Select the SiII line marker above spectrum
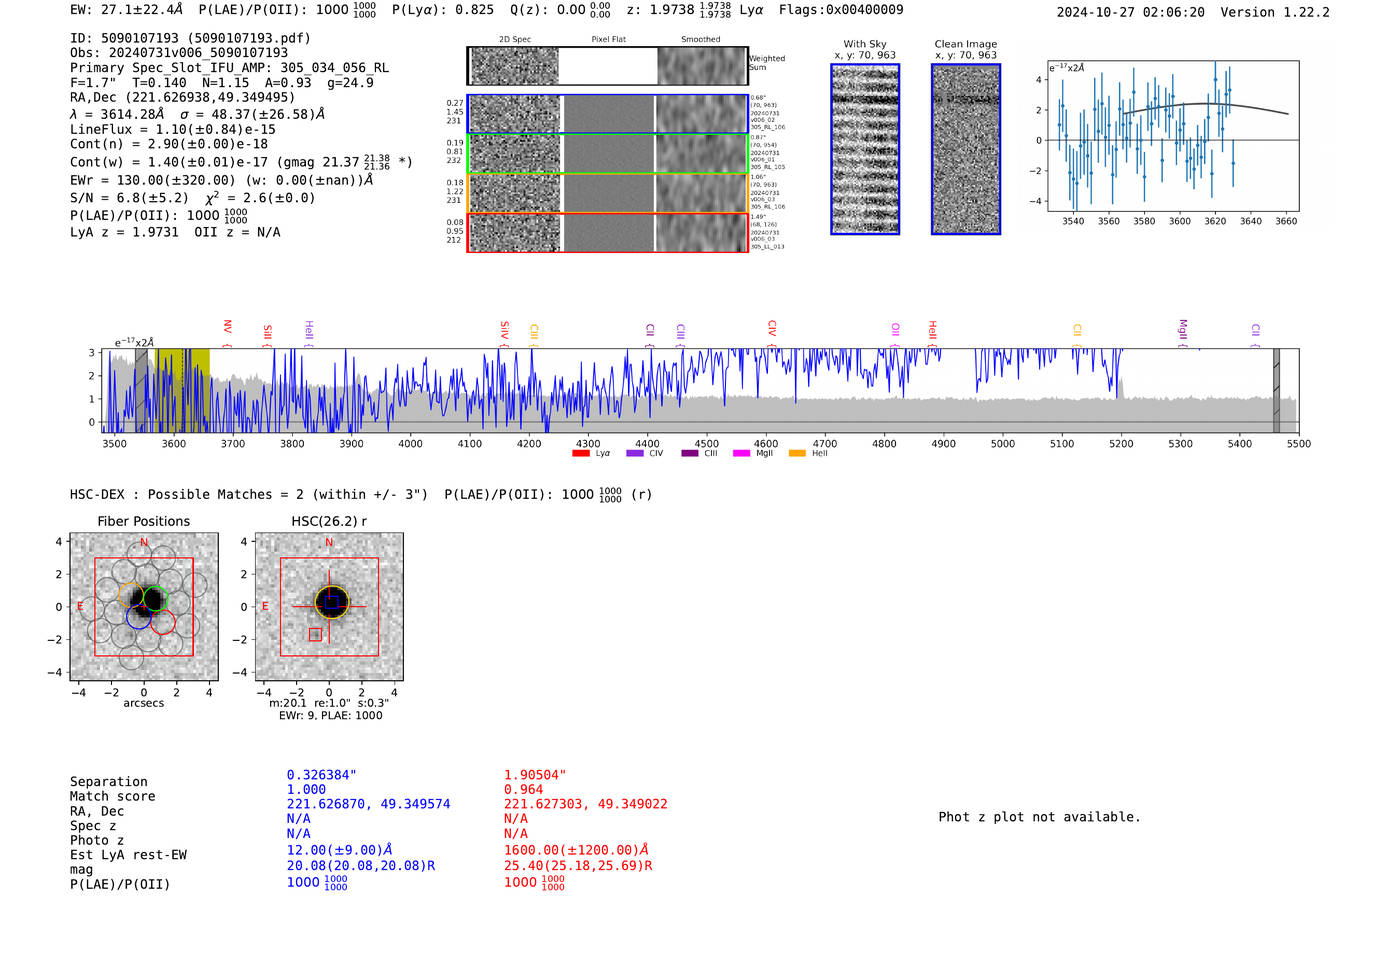 point(268,334)
